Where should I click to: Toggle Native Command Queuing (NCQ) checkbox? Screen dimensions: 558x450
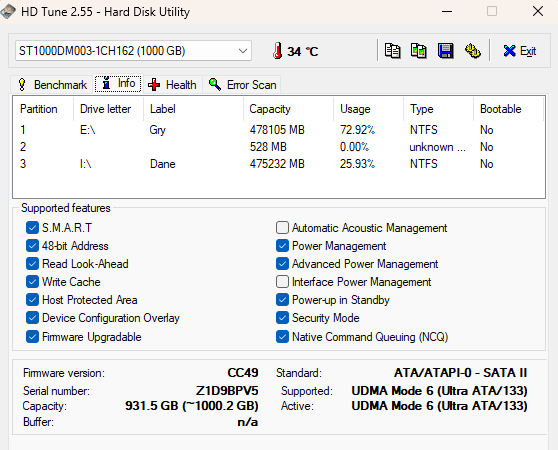click(282, 337)
